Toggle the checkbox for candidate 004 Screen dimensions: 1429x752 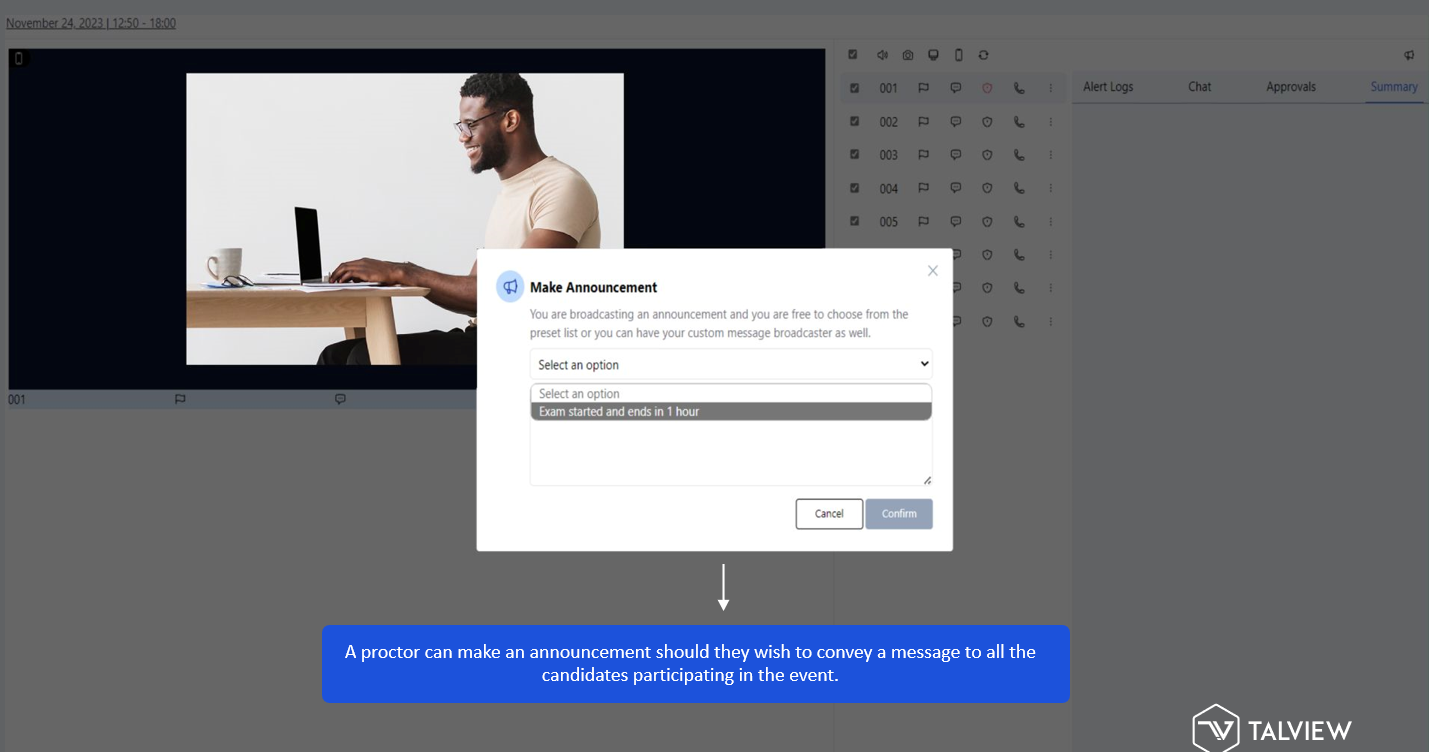[854, 188]
